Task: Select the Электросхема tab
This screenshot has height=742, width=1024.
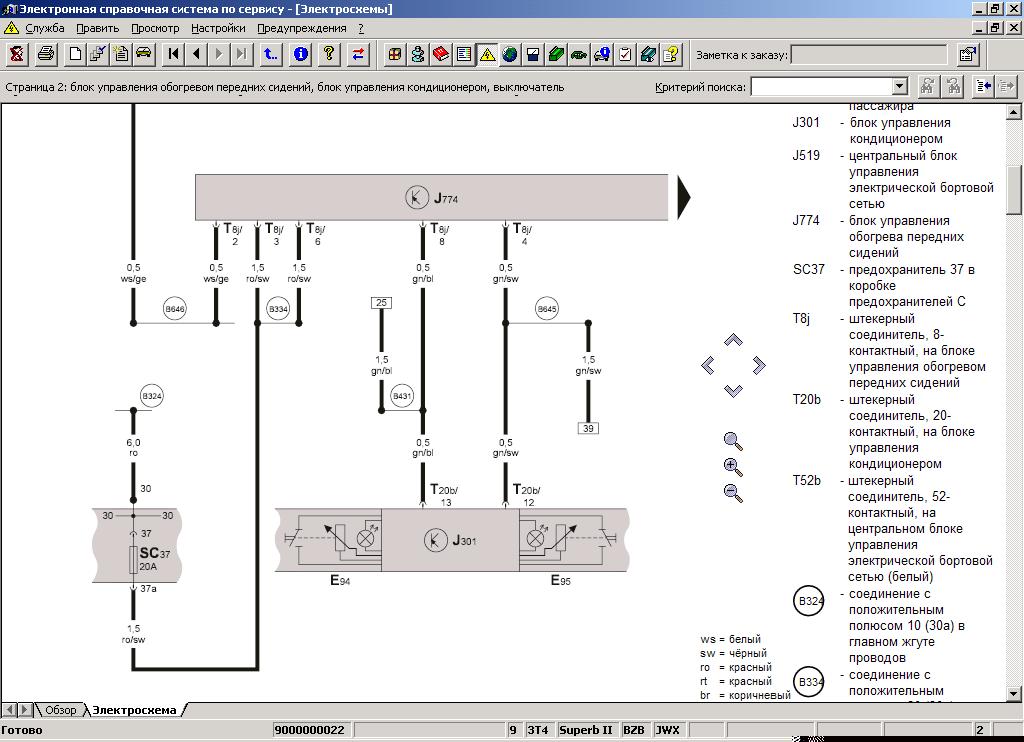Action: (134, 709)
